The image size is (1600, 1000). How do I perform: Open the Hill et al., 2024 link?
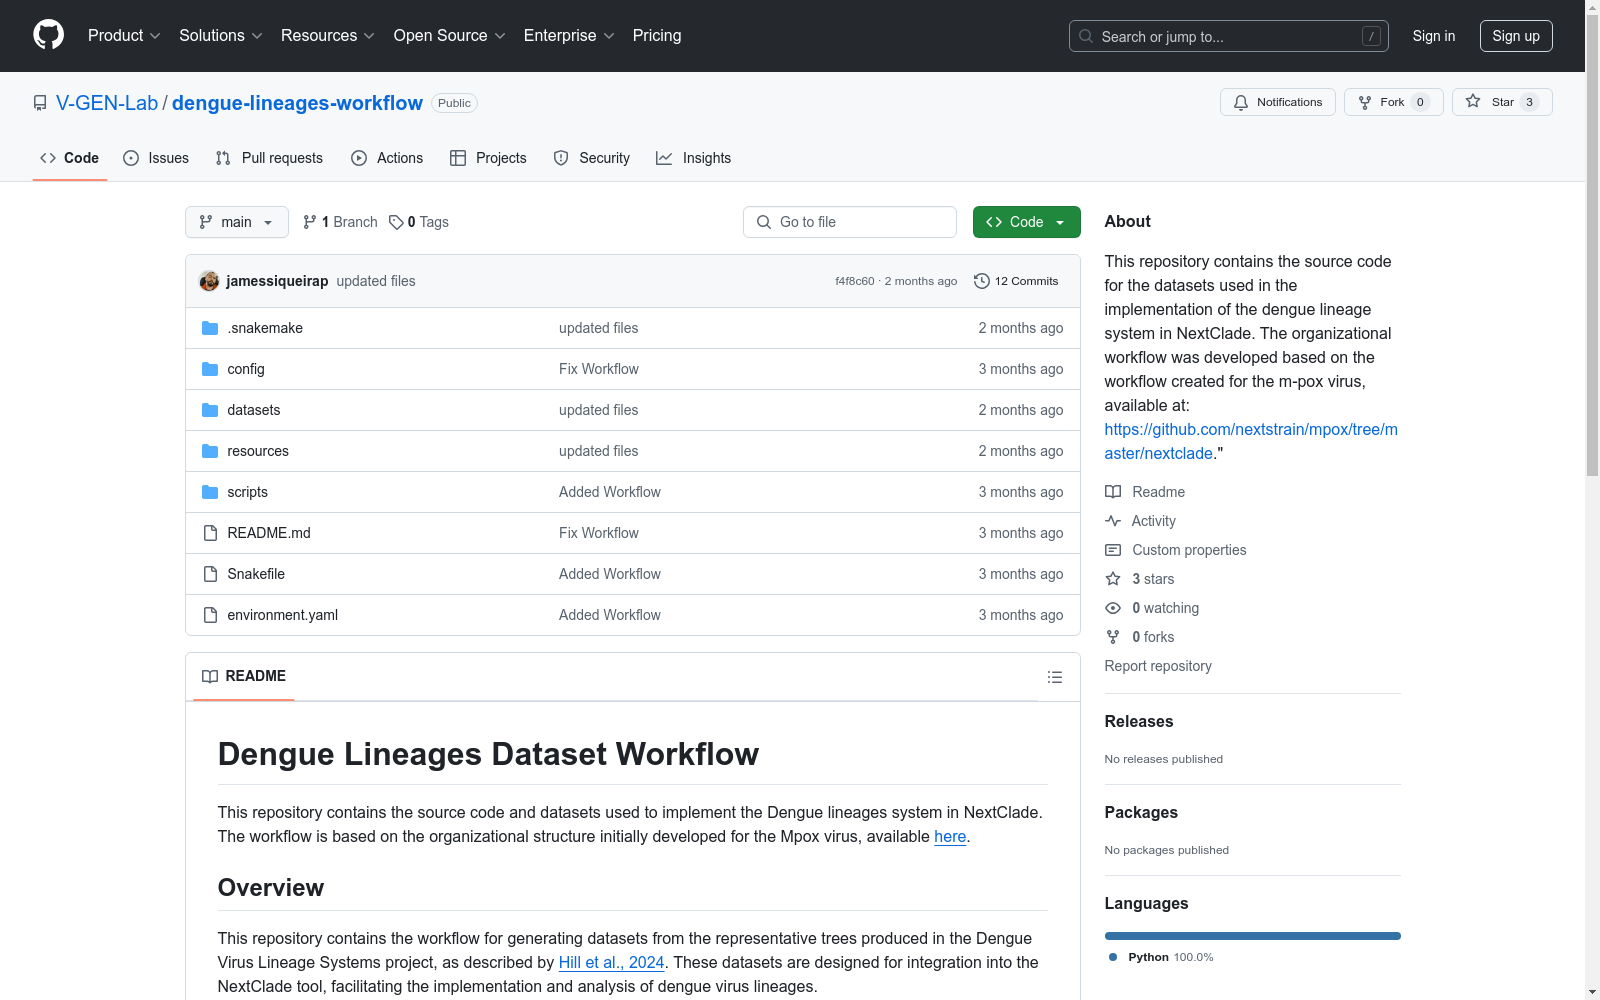point(611,962)
